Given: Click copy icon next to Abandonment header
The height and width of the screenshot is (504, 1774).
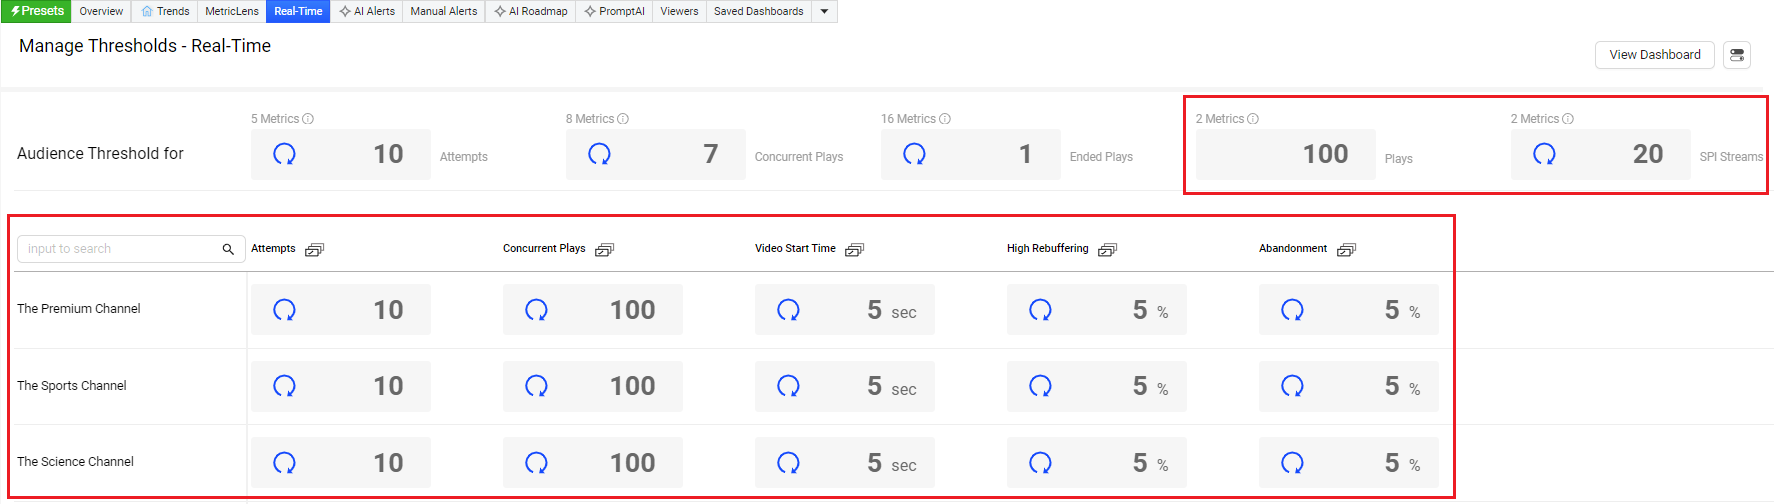Looking at the screenshot, I should (x=1346, y=250).
